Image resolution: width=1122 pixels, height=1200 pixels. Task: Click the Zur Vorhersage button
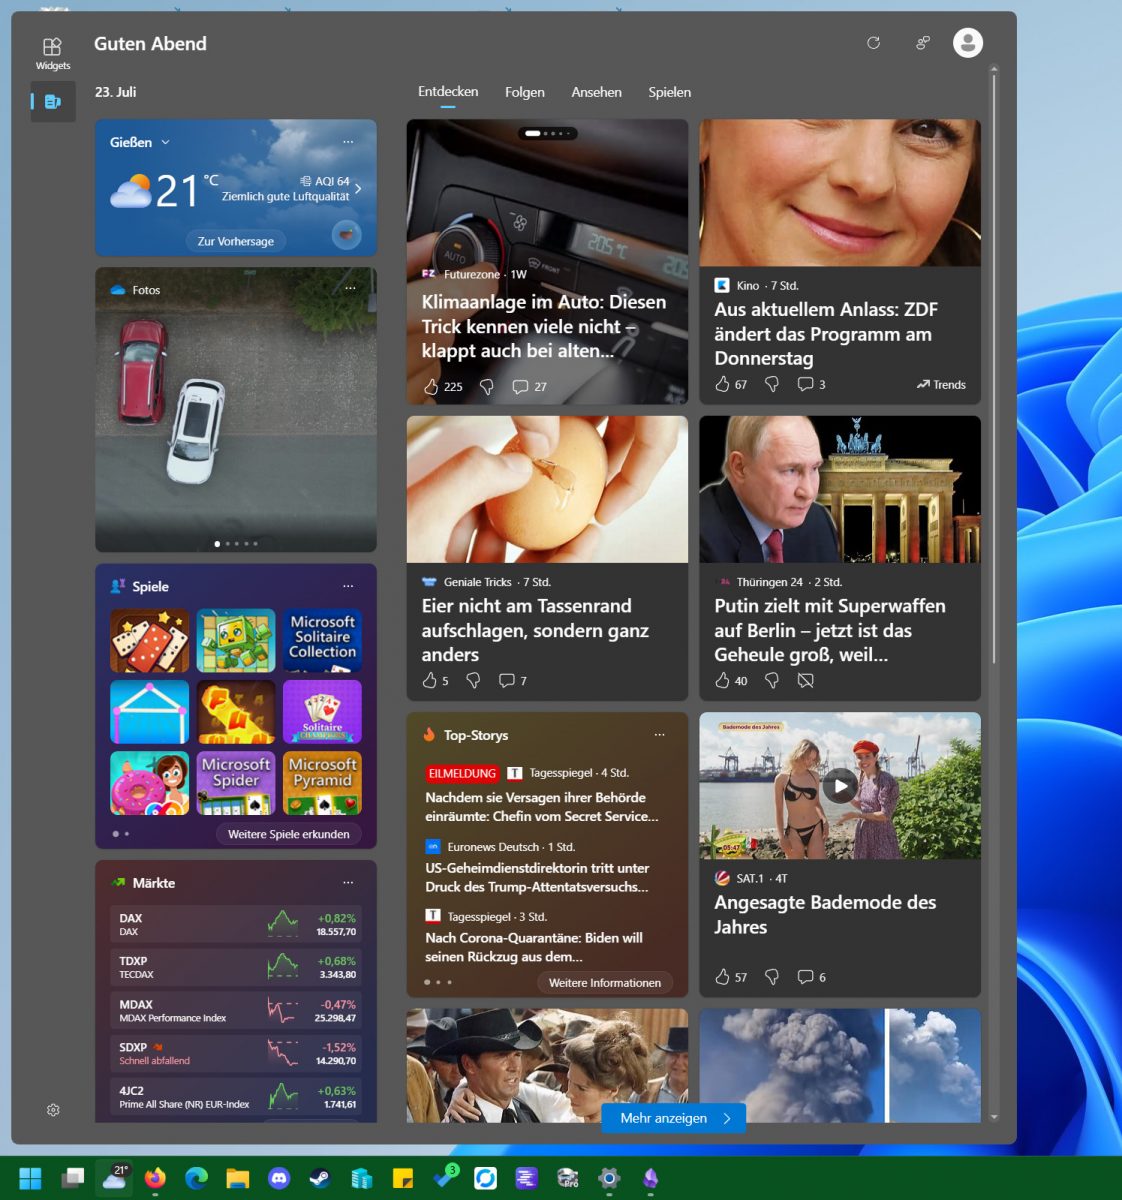coord(235,240)
